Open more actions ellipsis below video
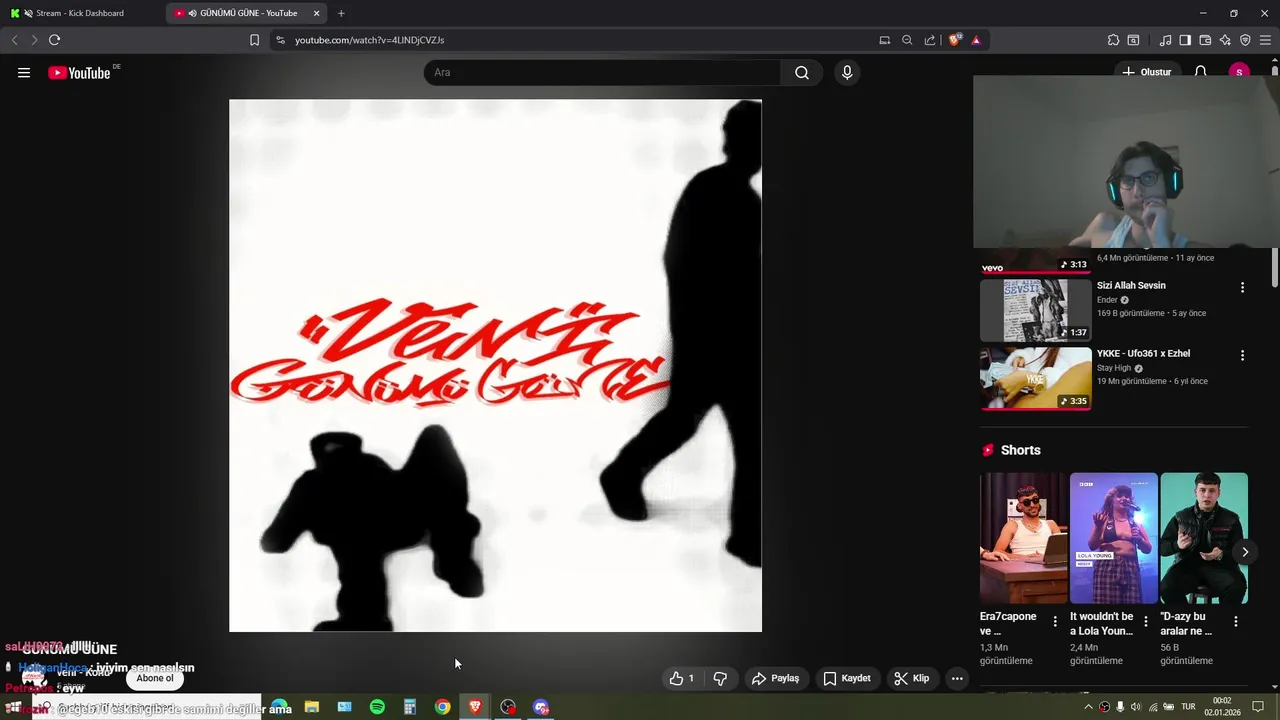This screenshot has width=1280, height=720. pos(957,678)
